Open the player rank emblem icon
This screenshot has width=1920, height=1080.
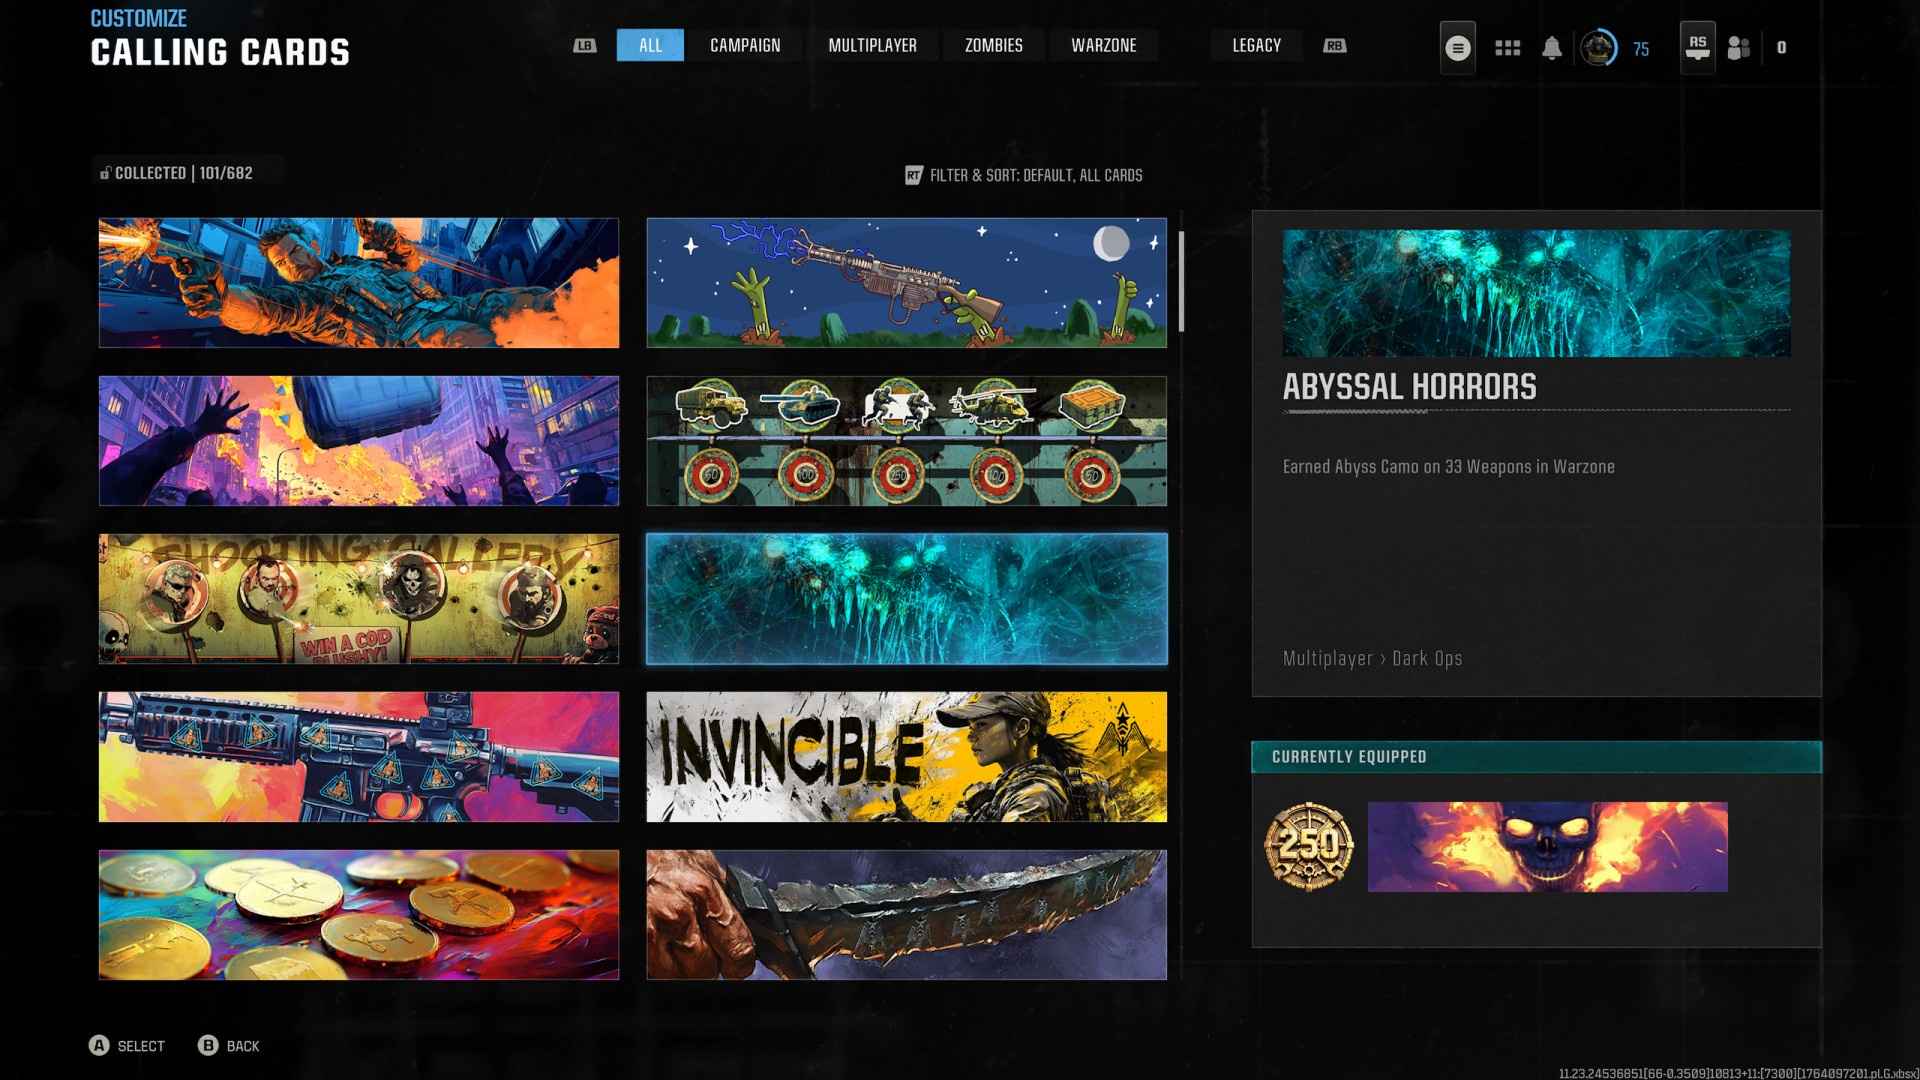(1598, 48)
